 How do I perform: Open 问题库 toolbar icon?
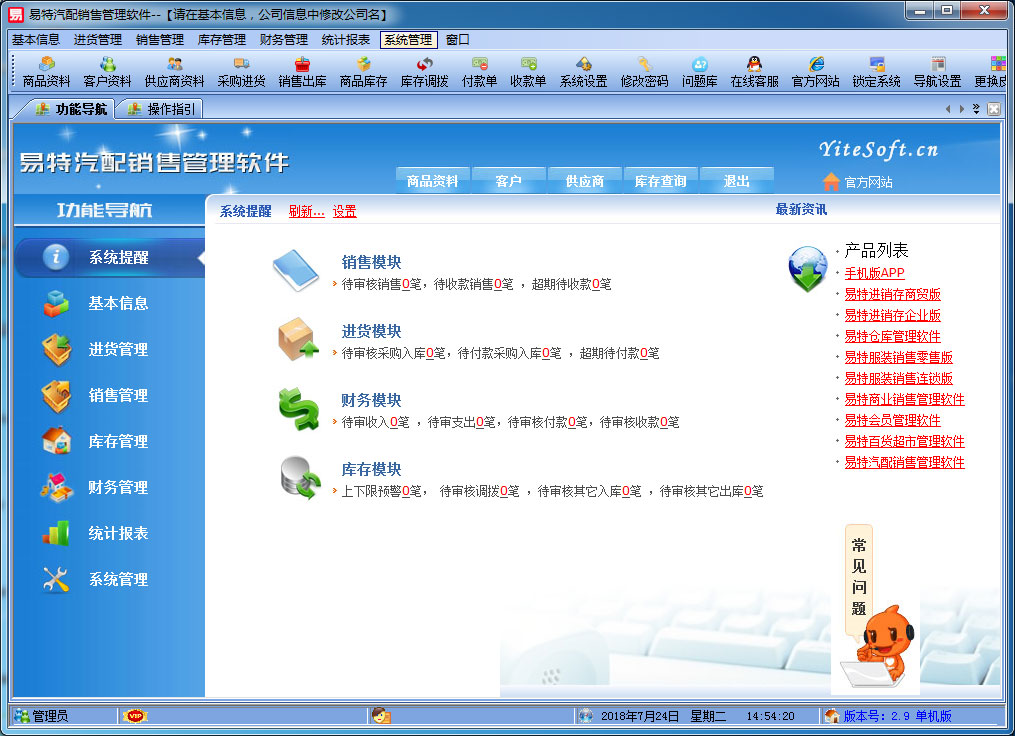coord(700,72)
